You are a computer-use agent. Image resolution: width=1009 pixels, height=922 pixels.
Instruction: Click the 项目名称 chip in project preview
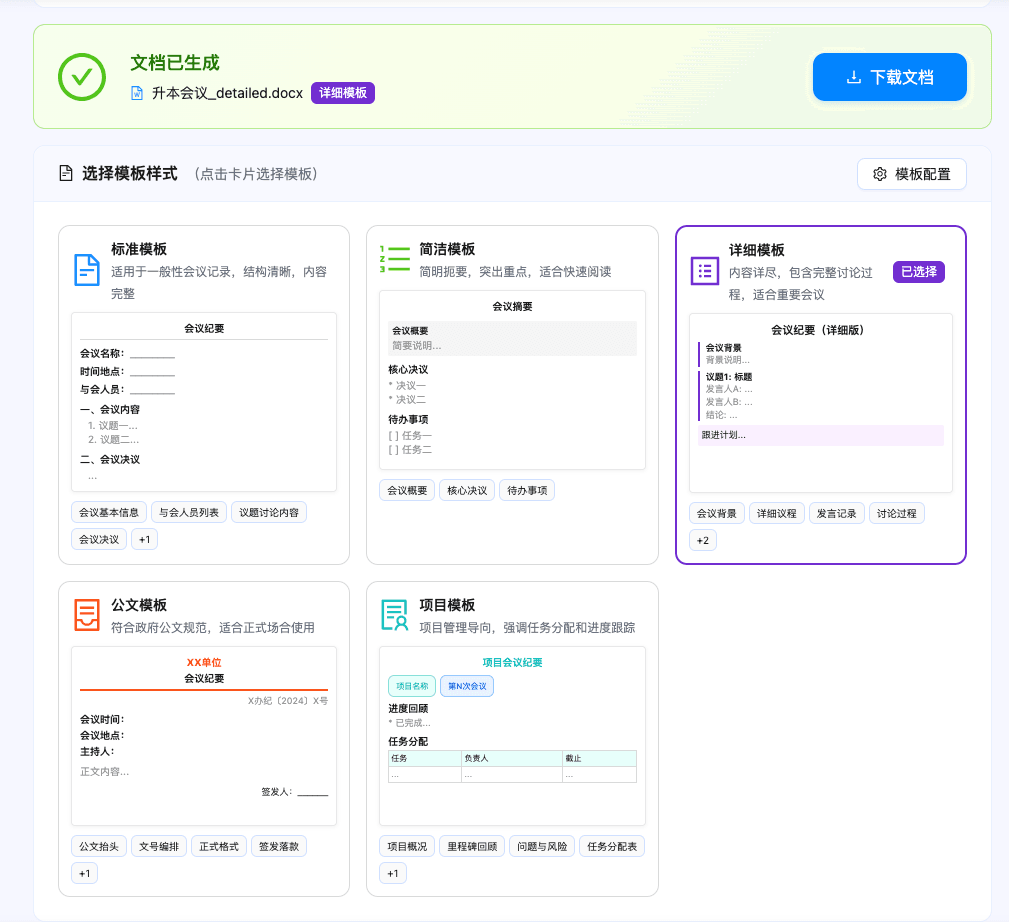(412, 686)
